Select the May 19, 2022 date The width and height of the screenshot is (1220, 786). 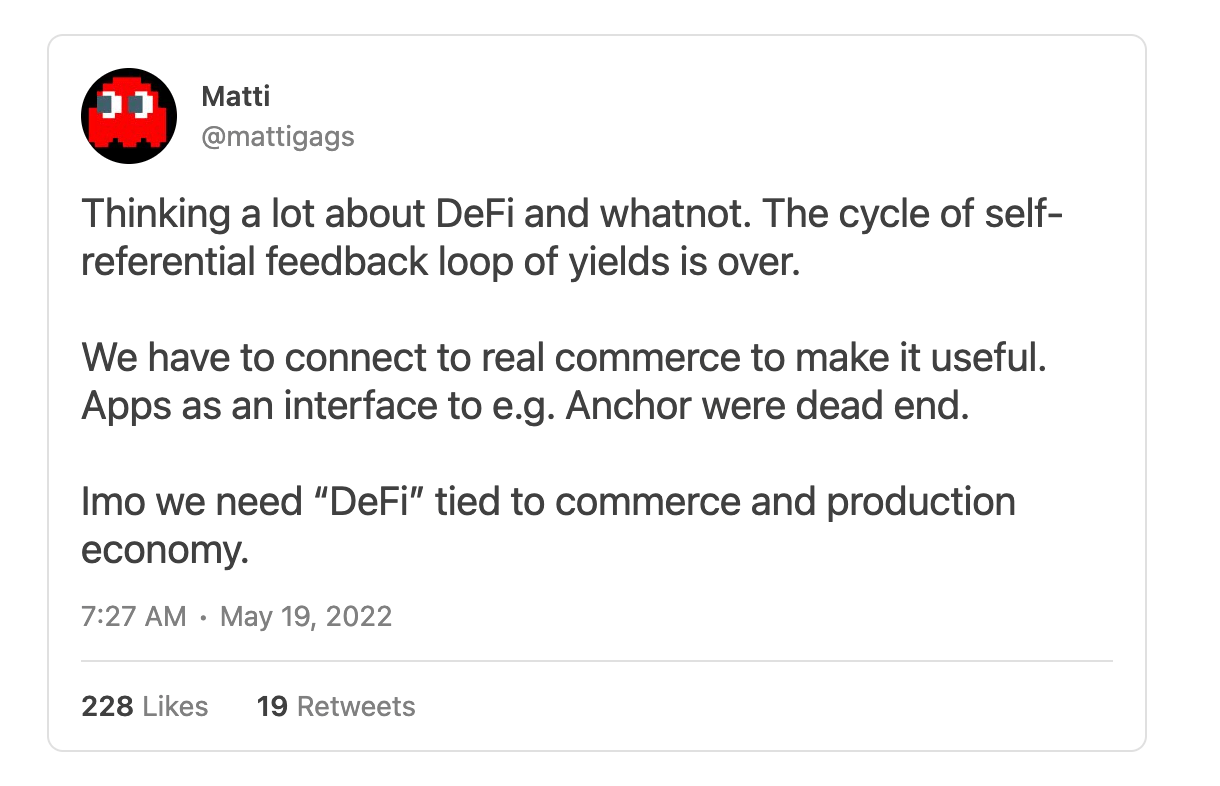click(306, 615)
